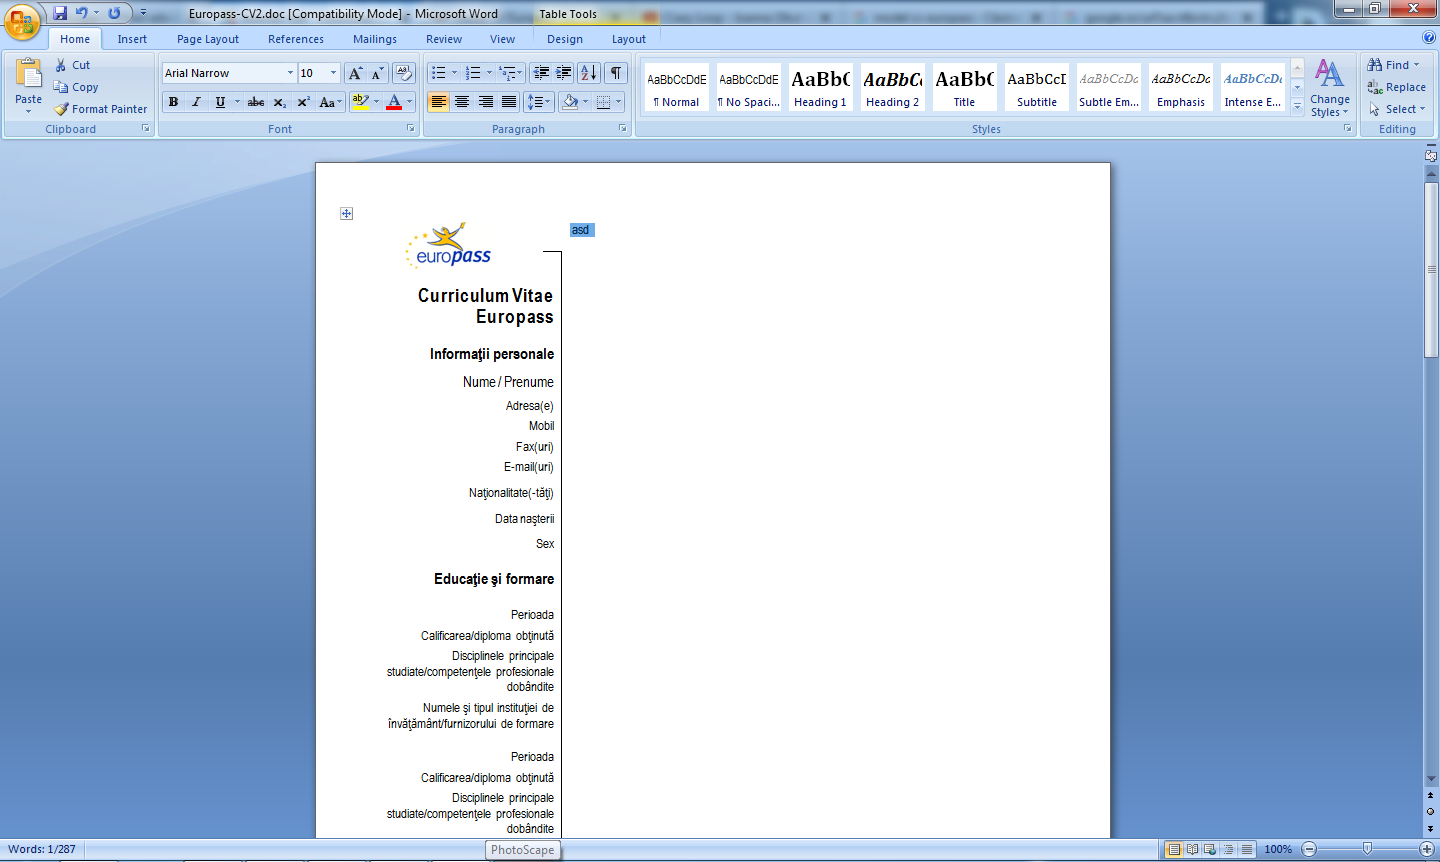1440x862 pixels.
Task: Sort the selected text alphabetically
Action: 589,73
